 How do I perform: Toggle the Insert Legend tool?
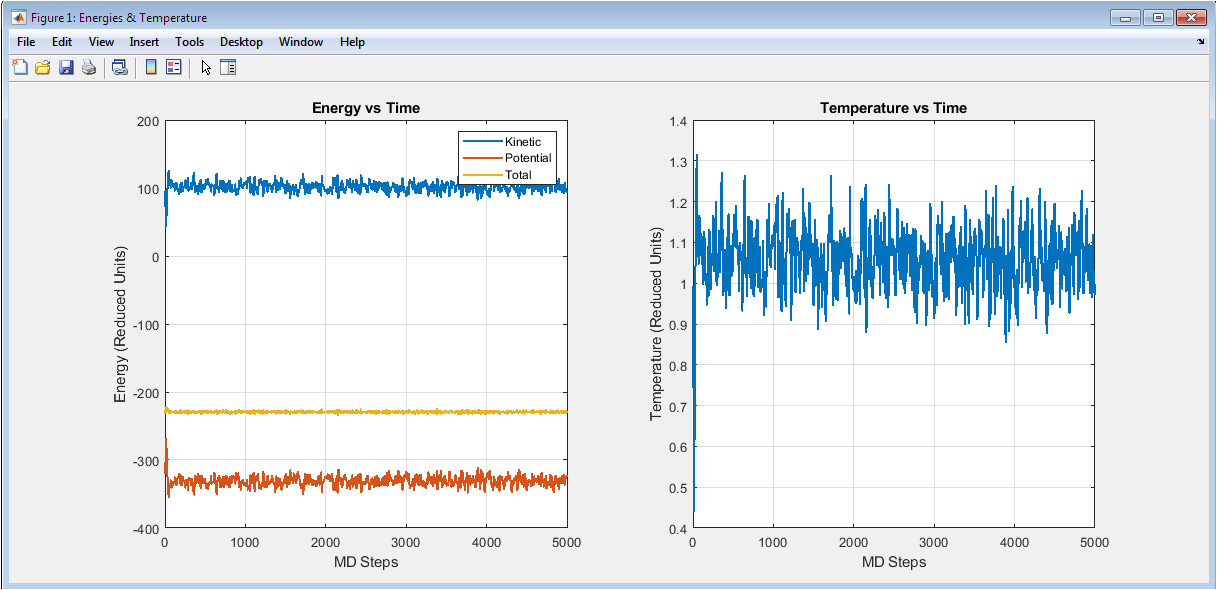tap(174, 68)
